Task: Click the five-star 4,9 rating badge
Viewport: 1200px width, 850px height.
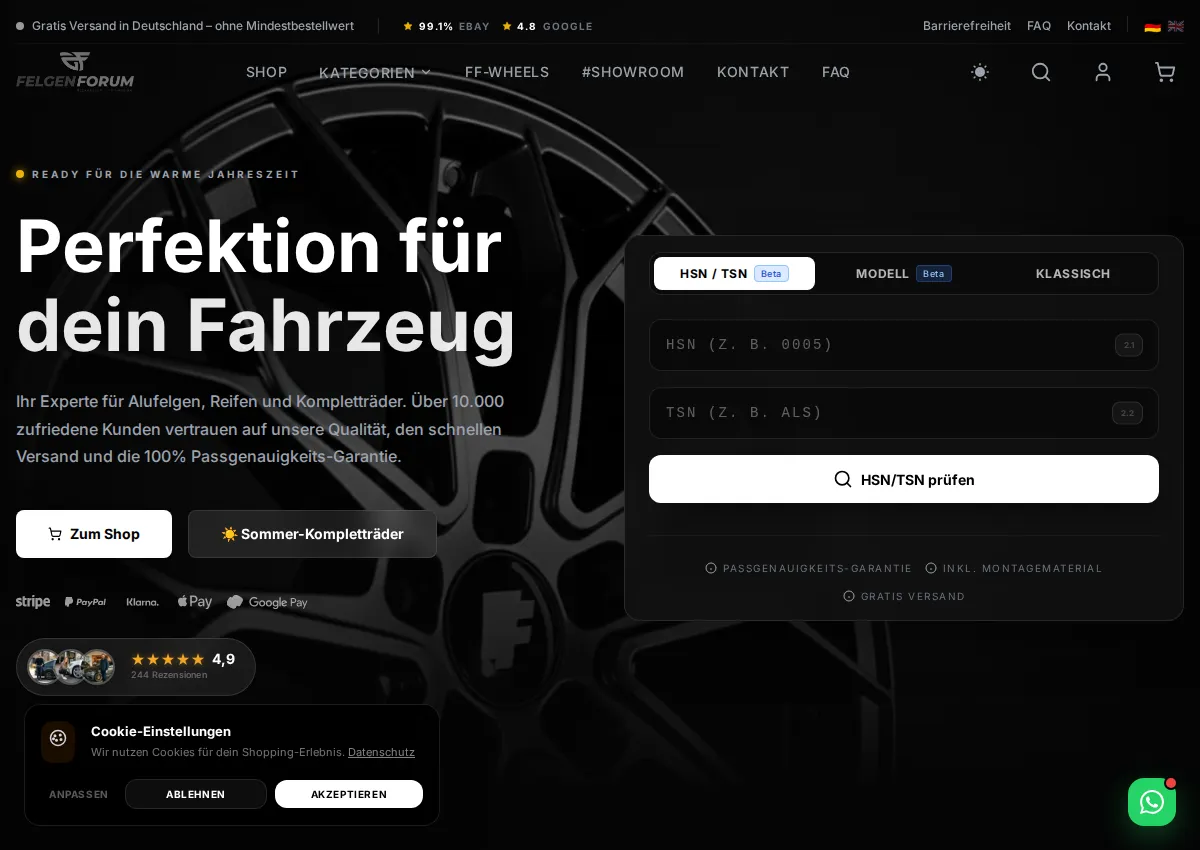Action: pos(183,659)
